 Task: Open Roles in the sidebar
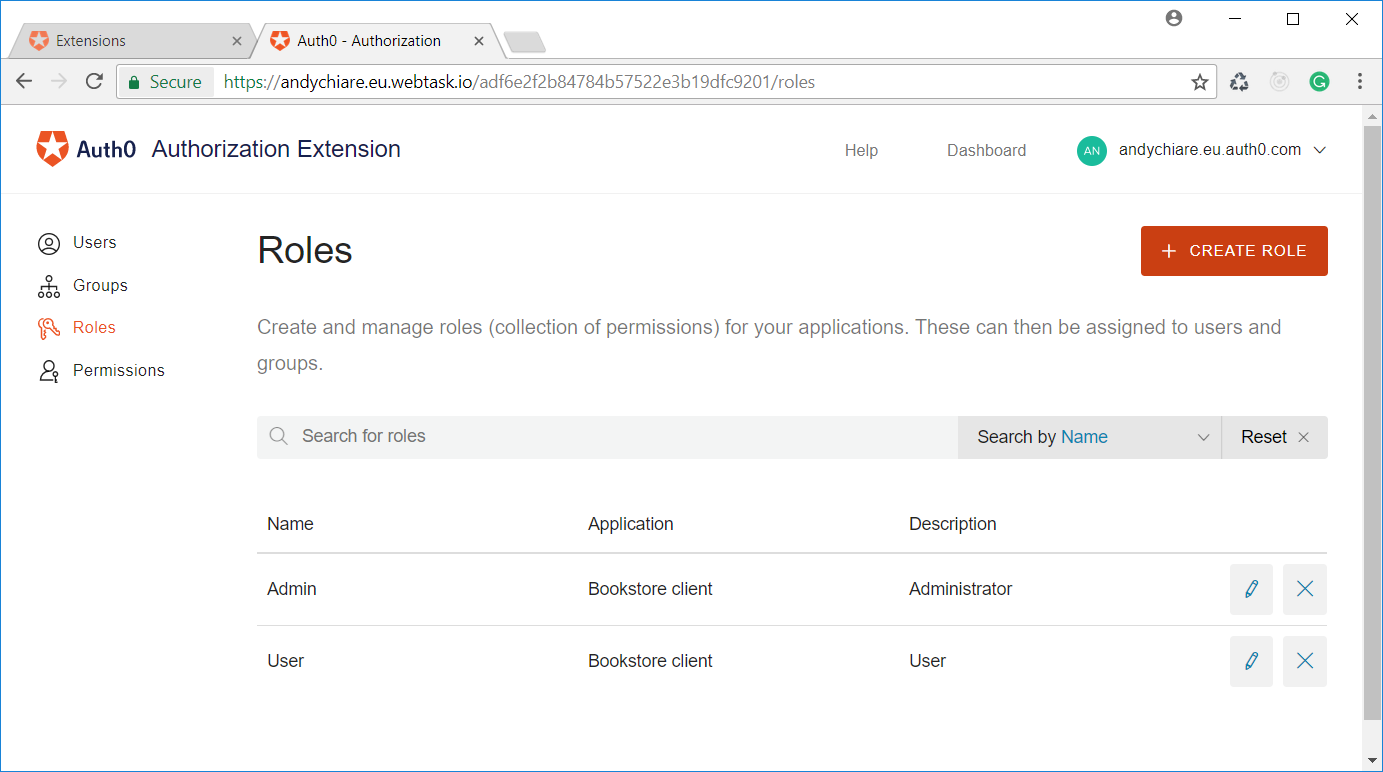click(94, 328)
